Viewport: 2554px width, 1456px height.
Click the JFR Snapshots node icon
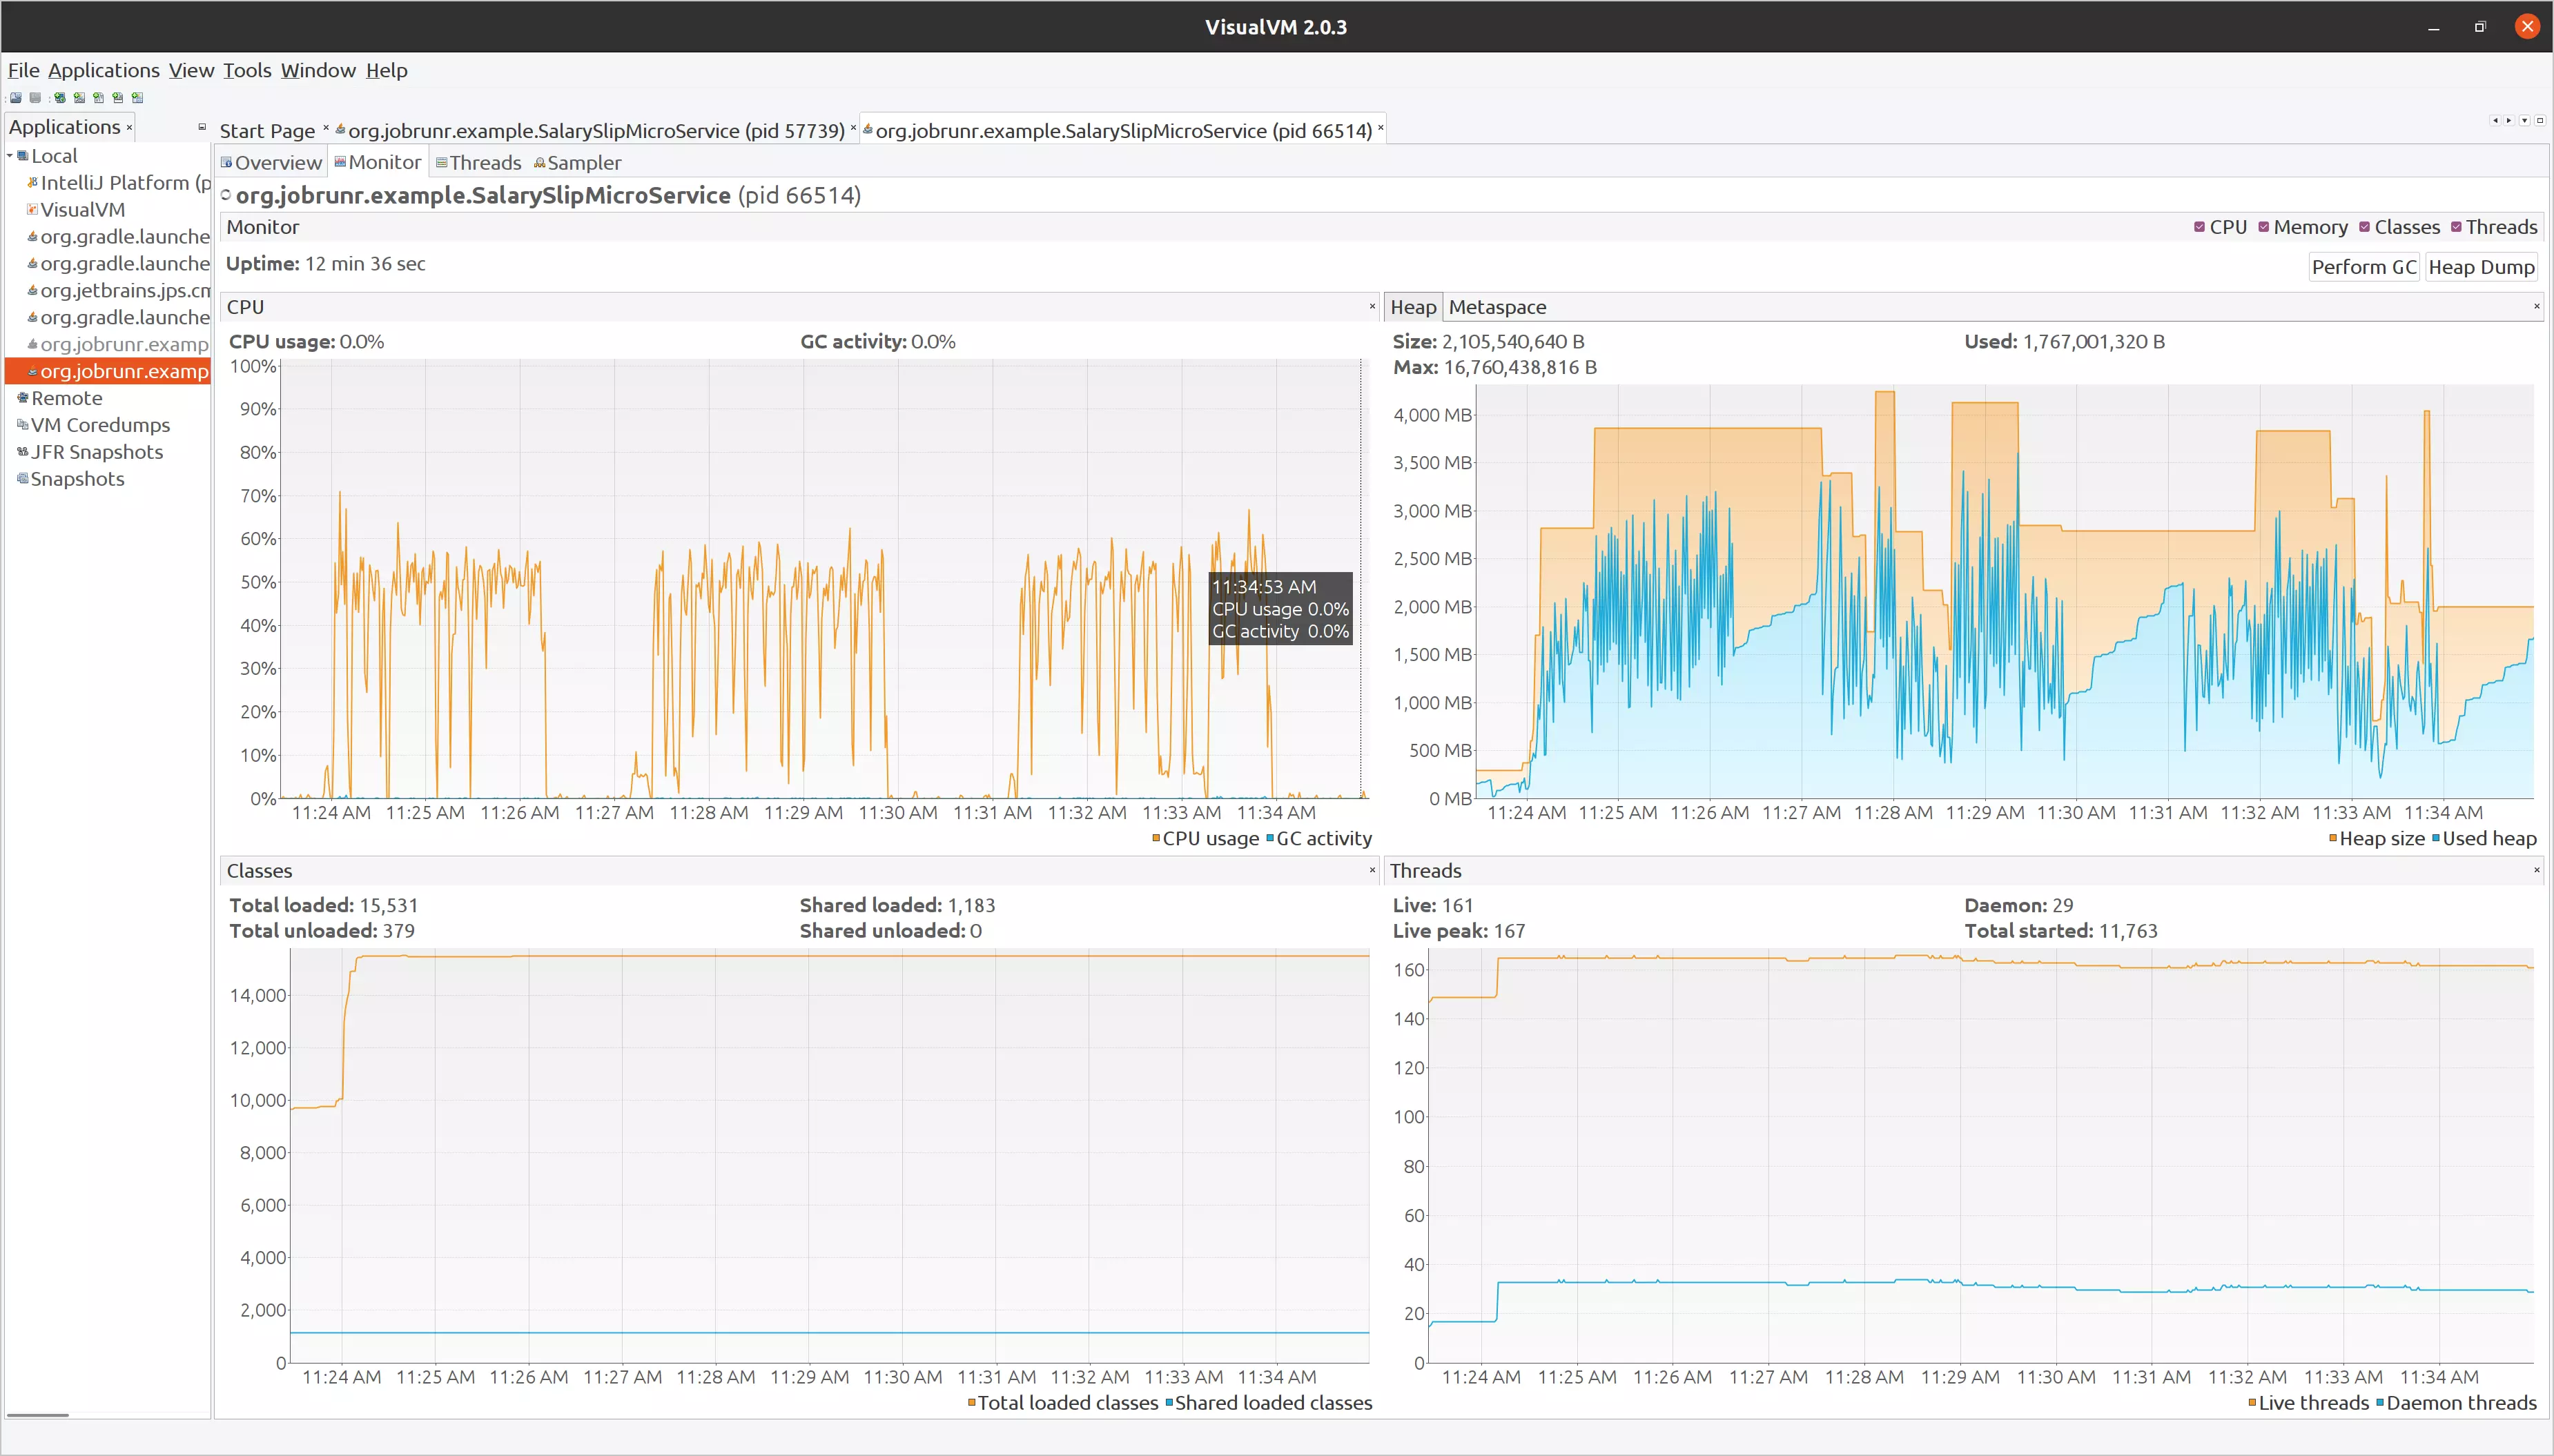click(x=23, y=452)
